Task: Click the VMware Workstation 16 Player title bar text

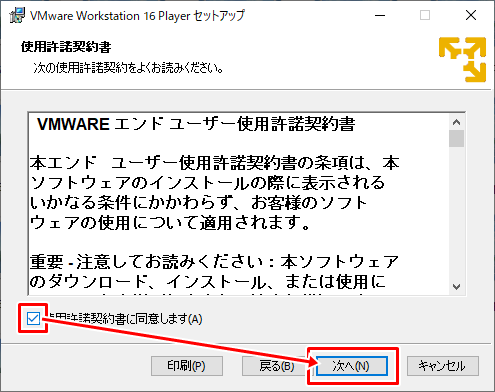Action: [x=137, y=15]
